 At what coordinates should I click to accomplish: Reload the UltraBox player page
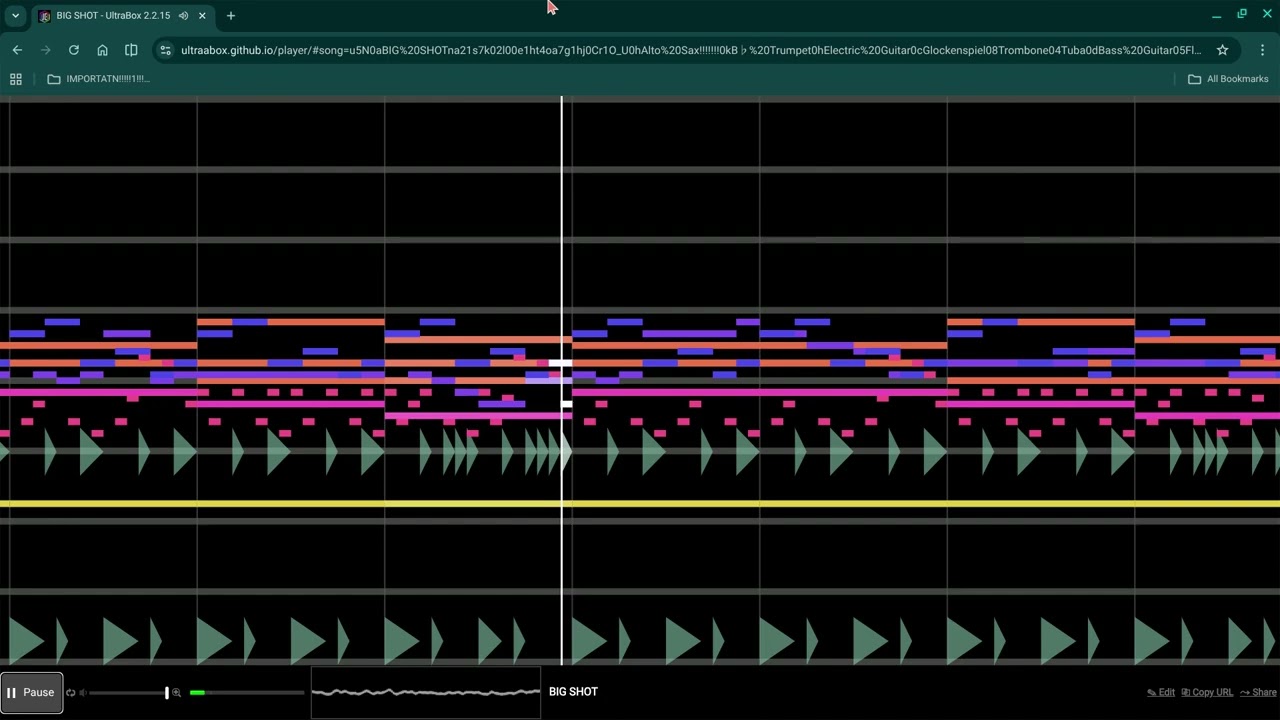tap(74, 50)
